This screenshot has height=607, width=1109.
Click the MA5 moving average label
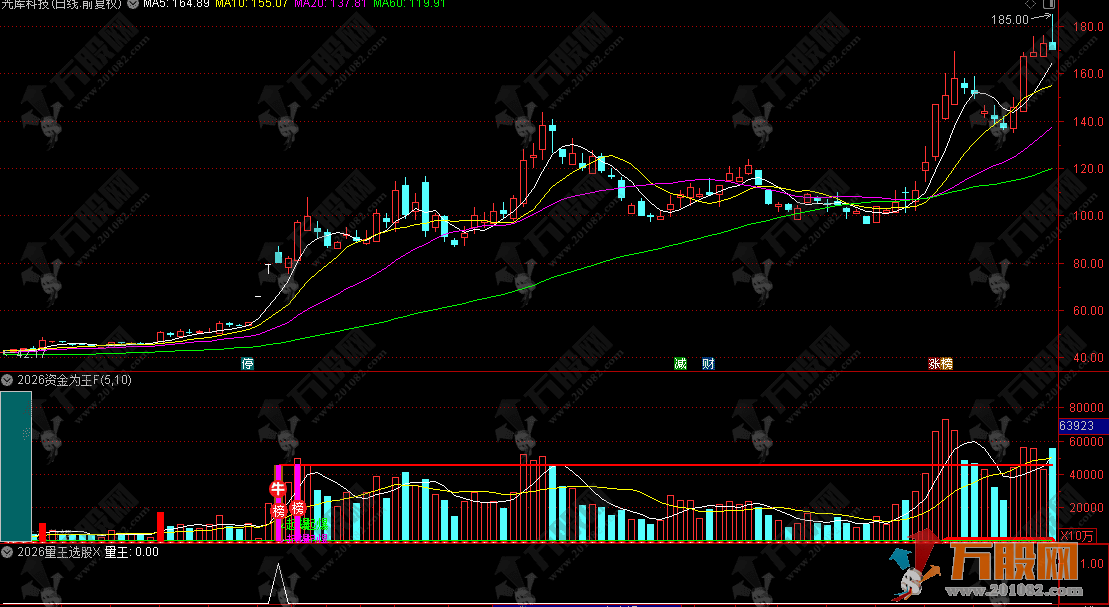pyautogui.click(x=176, y=4)
